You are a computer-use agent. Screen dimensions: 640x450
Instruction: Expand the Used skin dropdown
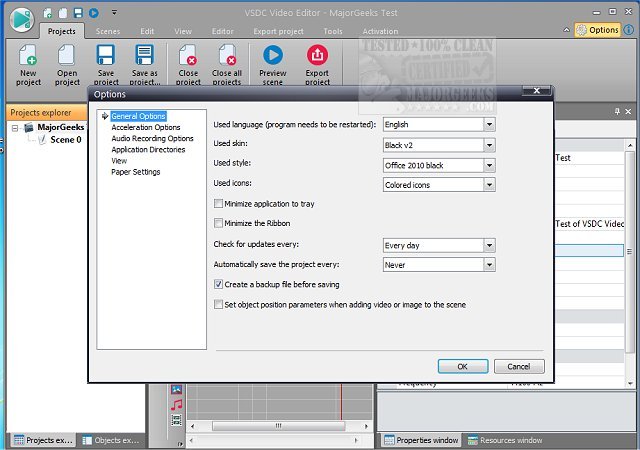[489, 144]
